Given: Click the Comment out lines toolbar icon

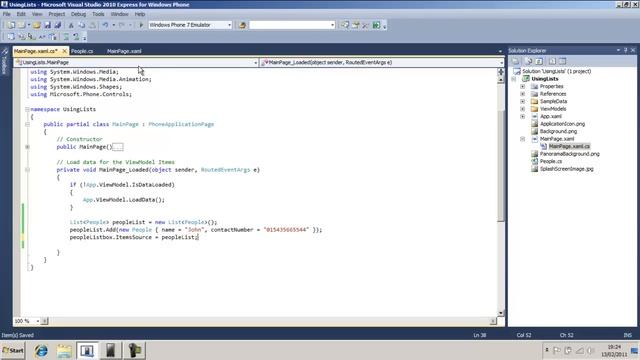Looking at the screenshot, I should [x=66, y=37].
